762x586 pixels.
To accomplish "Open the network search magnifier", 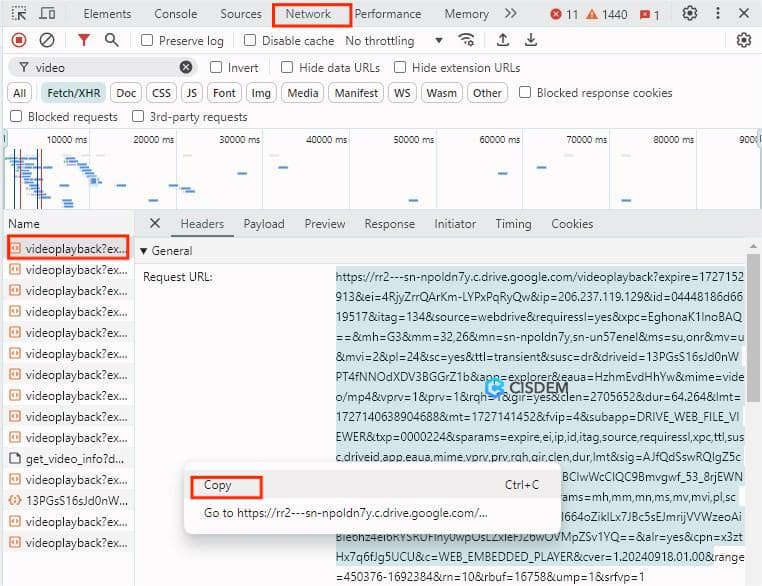I will coord(111,40).
